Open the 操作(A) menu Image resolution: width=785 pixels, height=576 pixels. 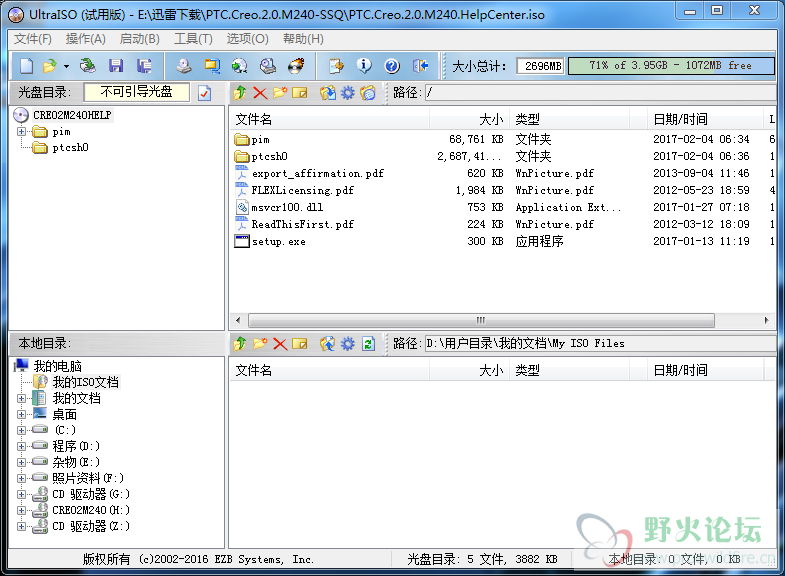86,39
